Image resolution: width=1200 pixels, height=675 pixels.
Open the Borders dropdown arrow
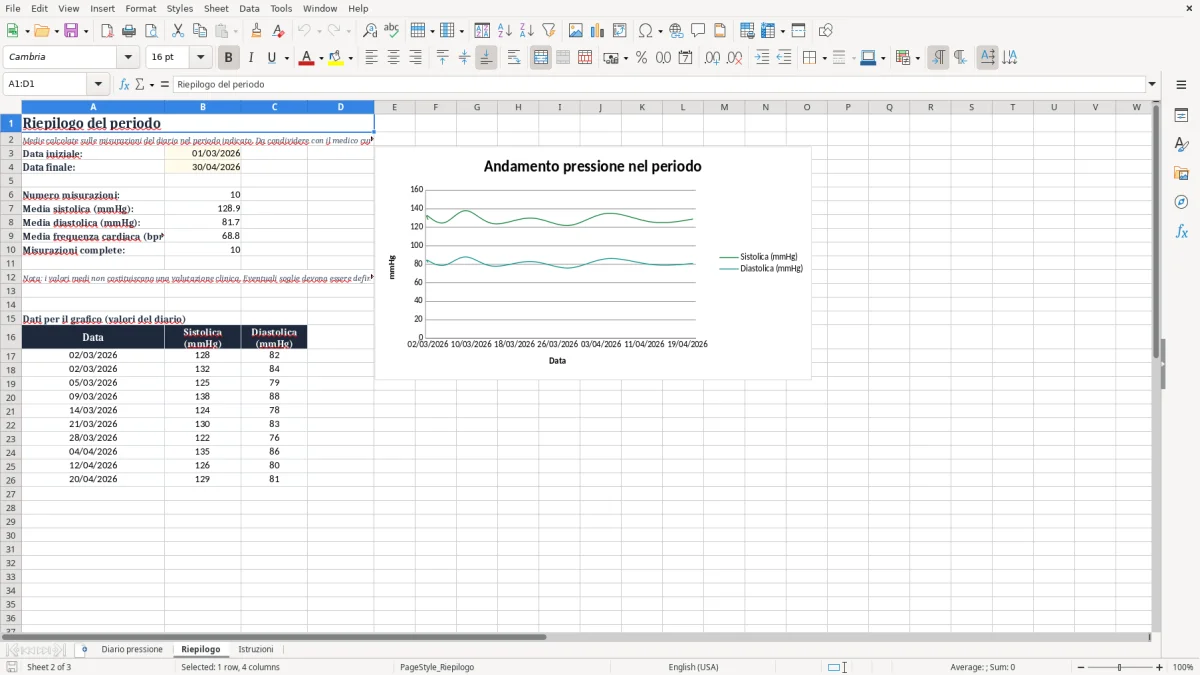click(823, 58)
